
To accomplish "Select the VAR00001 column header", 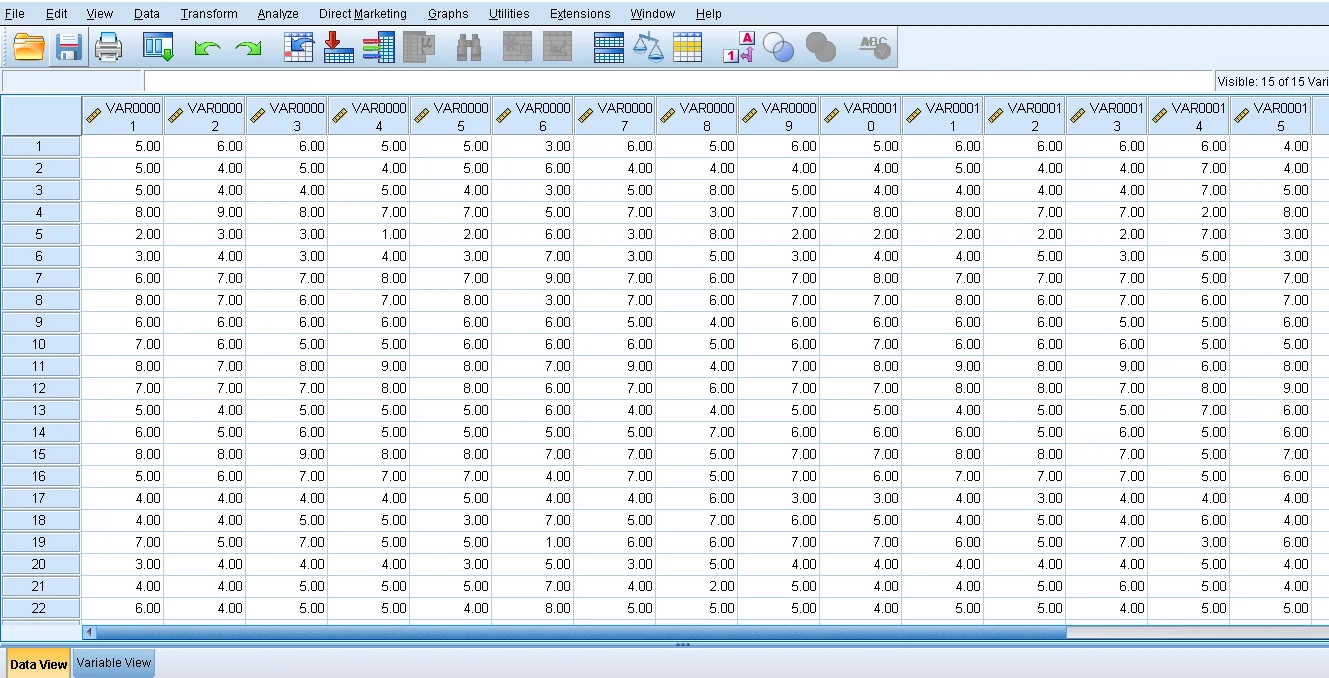I will tap(122, 114).
